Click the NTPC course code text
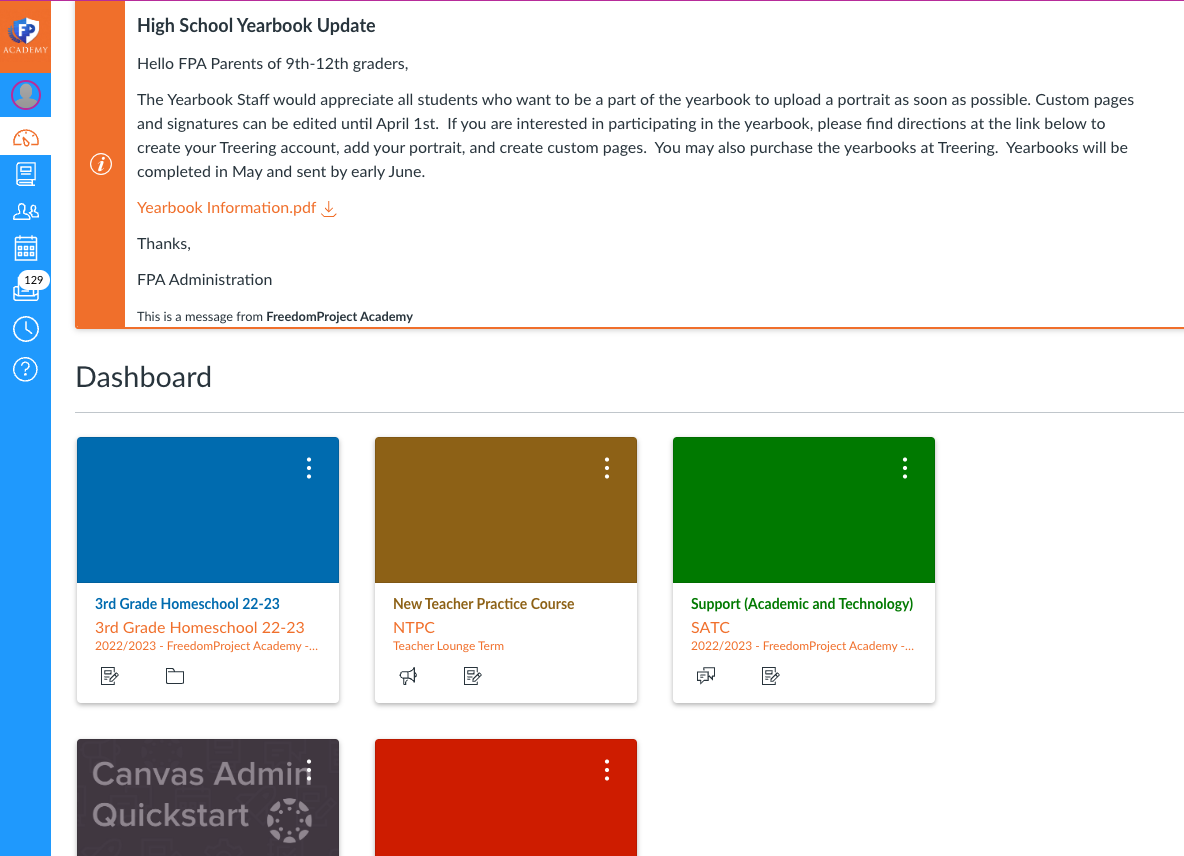This screenshot has width=1184, height=856. pyautogui.click(x=414, y=627)
